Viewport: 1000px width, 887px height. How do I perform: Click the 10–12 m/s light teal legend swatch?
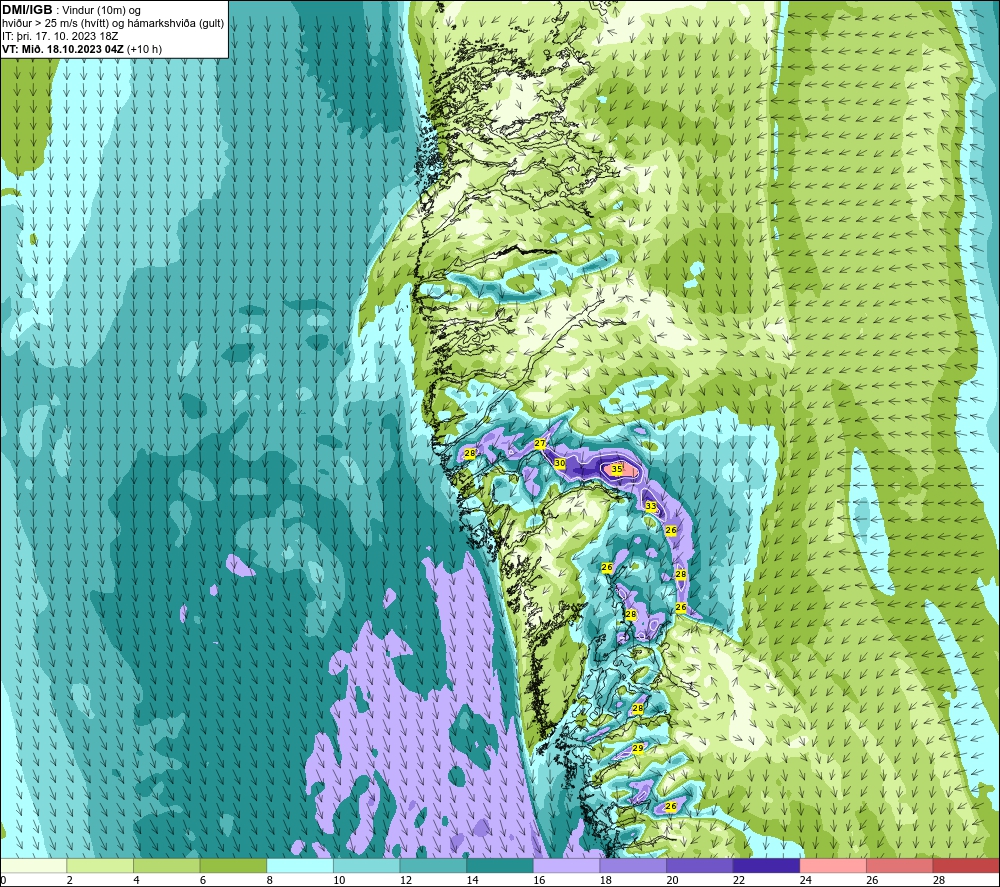click(367, 866)
